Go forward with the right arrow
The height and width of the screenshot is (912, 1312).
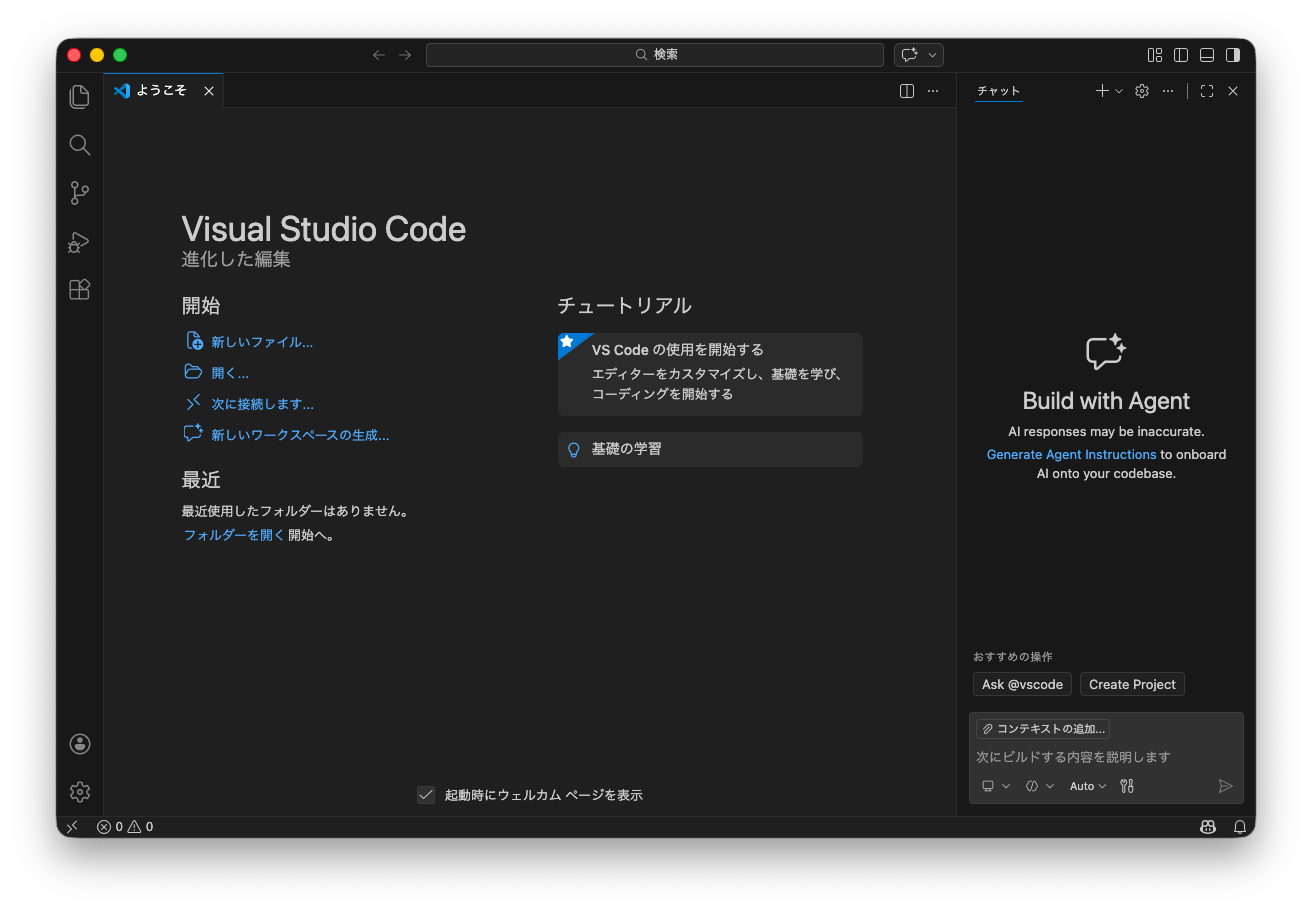point(405,55)
